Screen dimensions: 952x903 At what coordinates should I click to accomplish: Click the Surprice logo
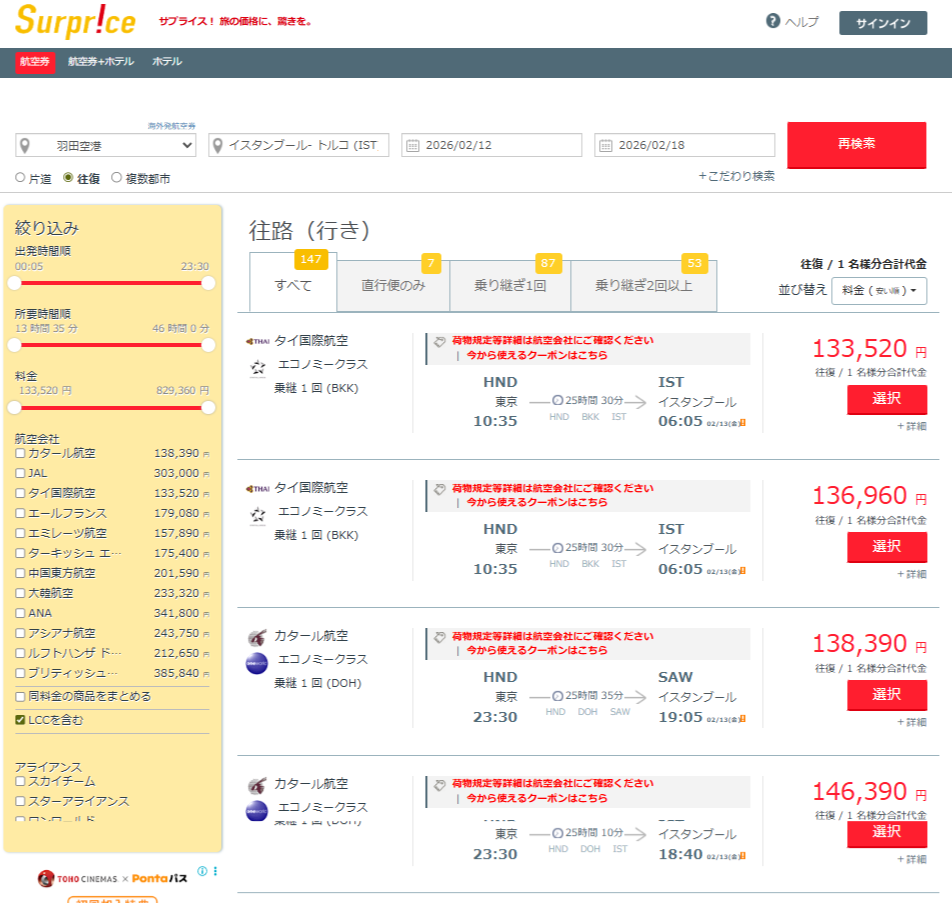point(75,21)
